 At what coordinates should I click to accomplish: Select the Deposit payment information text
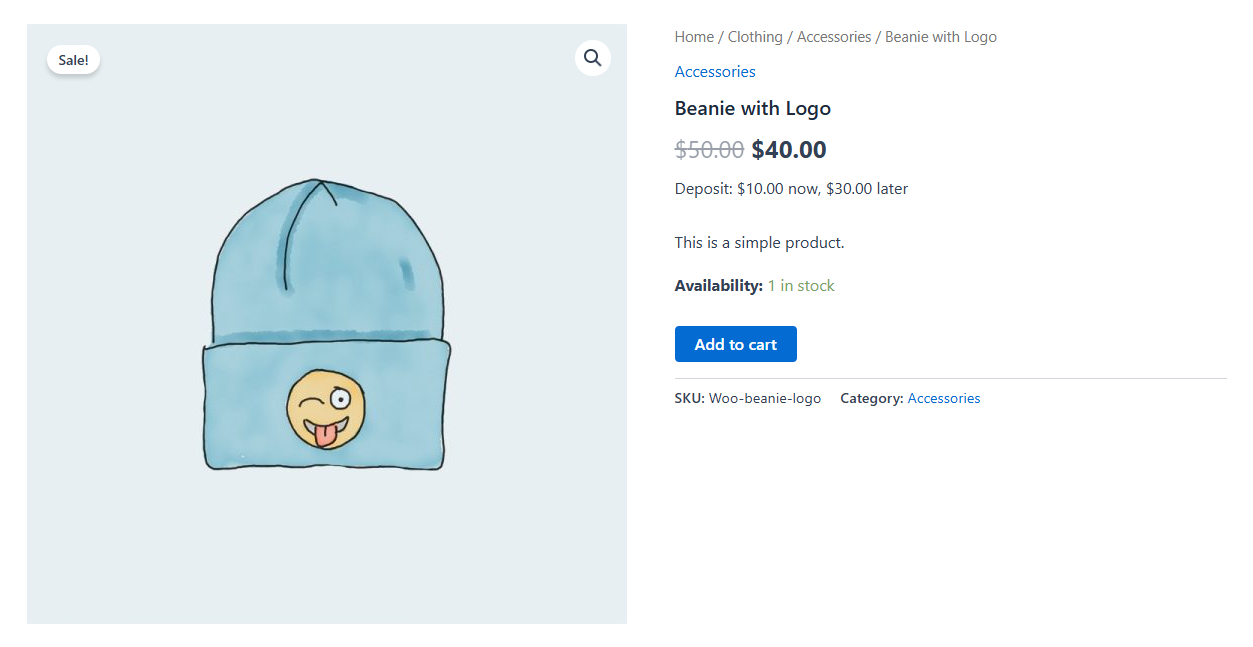pyautogui.click(x=790, y=188)
